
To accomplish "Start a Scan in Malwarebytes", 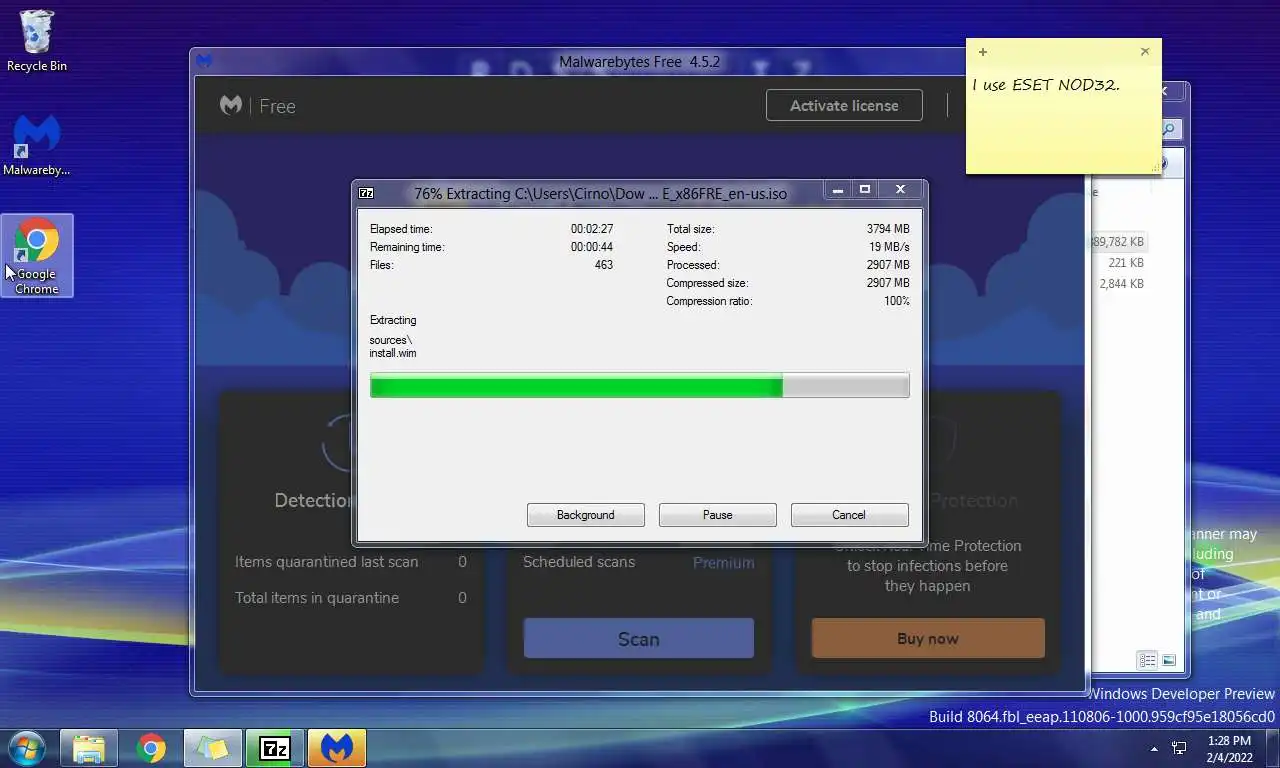I will coord(639,639).
